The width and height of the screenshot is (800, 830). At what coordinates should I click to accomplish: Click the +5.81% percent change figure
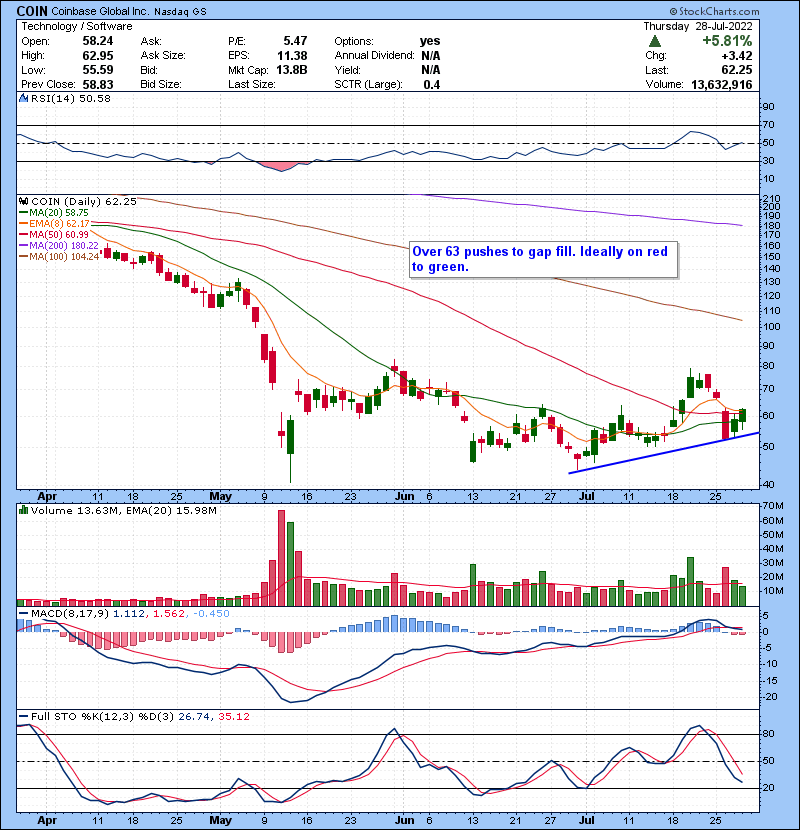727,41
